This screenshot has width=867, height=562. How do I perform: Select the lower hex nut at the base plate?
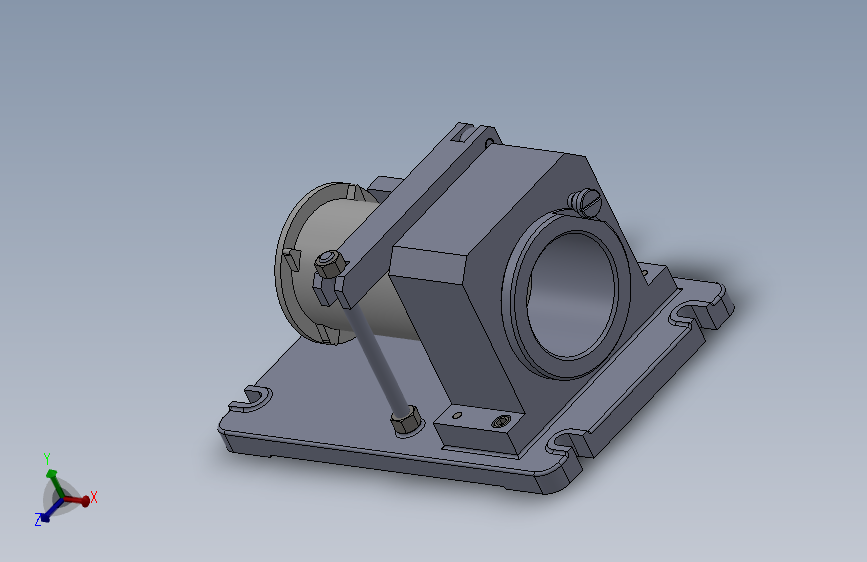[x=405, y=422]
